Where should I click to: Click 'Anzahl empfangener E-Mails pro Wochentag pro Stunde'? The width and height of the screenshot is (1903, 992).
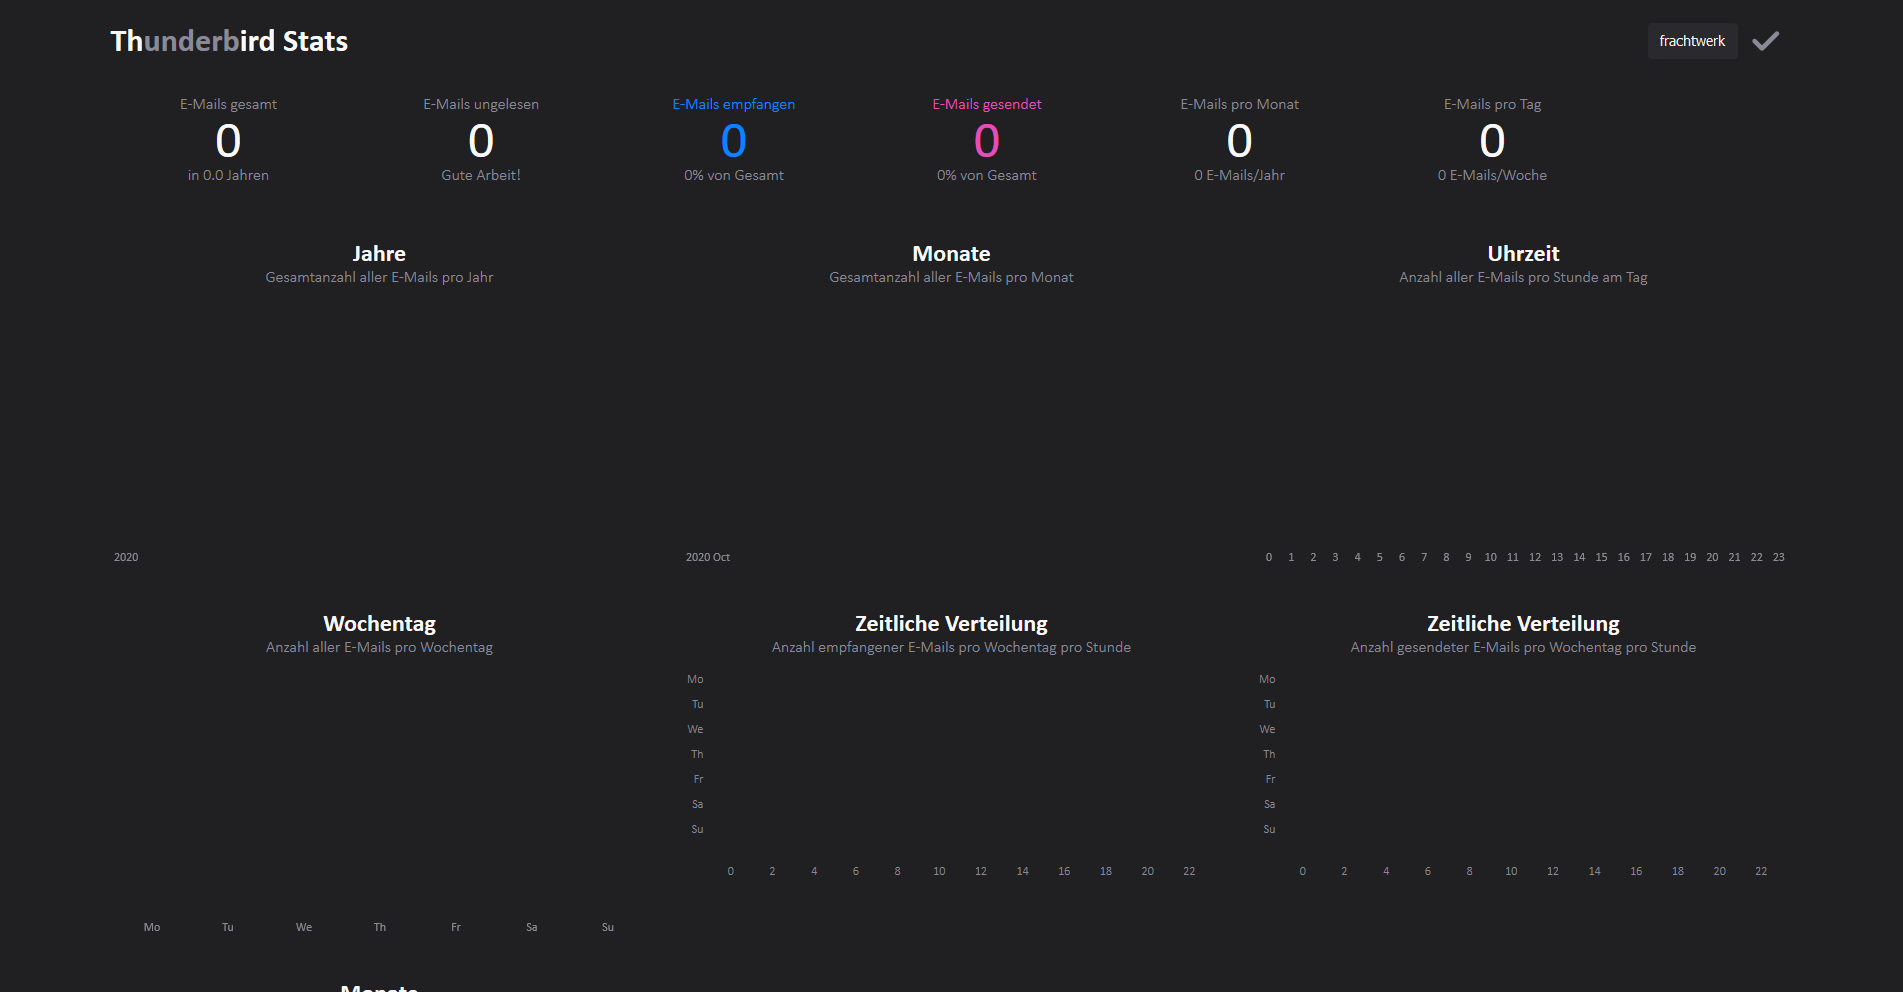pyautogui.click(x=951, y=647)
